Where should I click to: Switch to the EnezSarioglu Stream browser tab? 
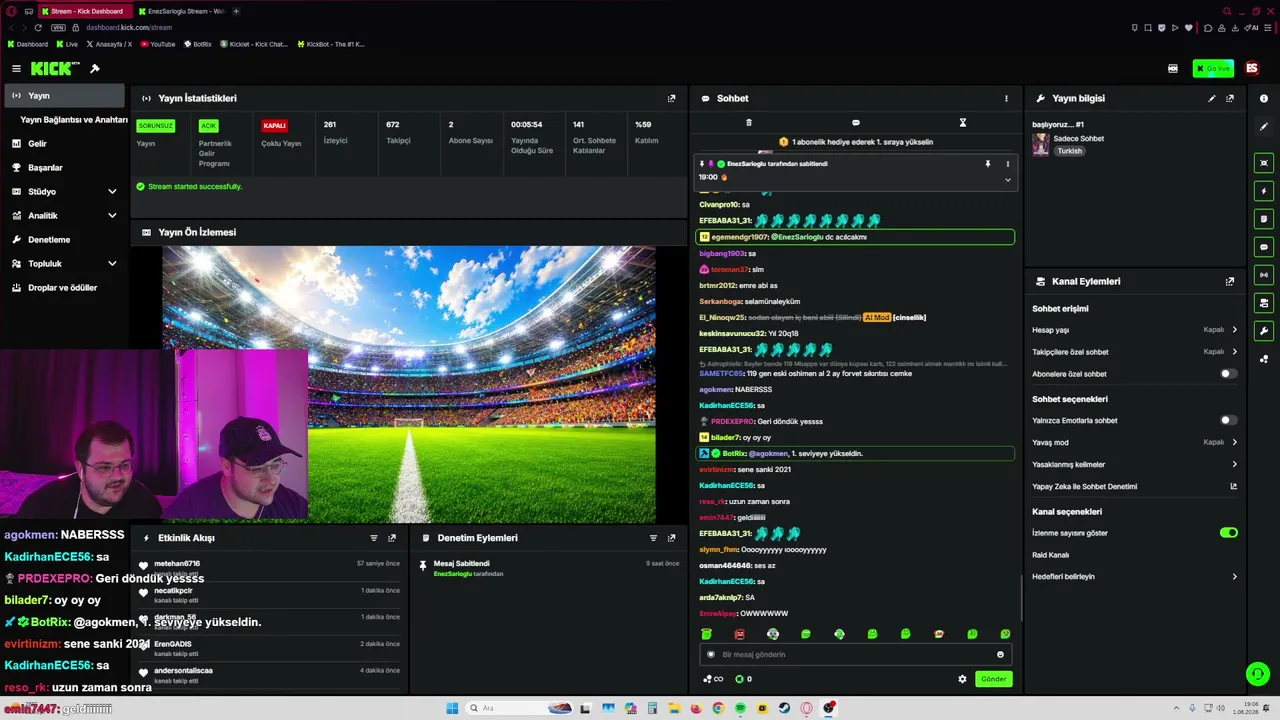181,11
